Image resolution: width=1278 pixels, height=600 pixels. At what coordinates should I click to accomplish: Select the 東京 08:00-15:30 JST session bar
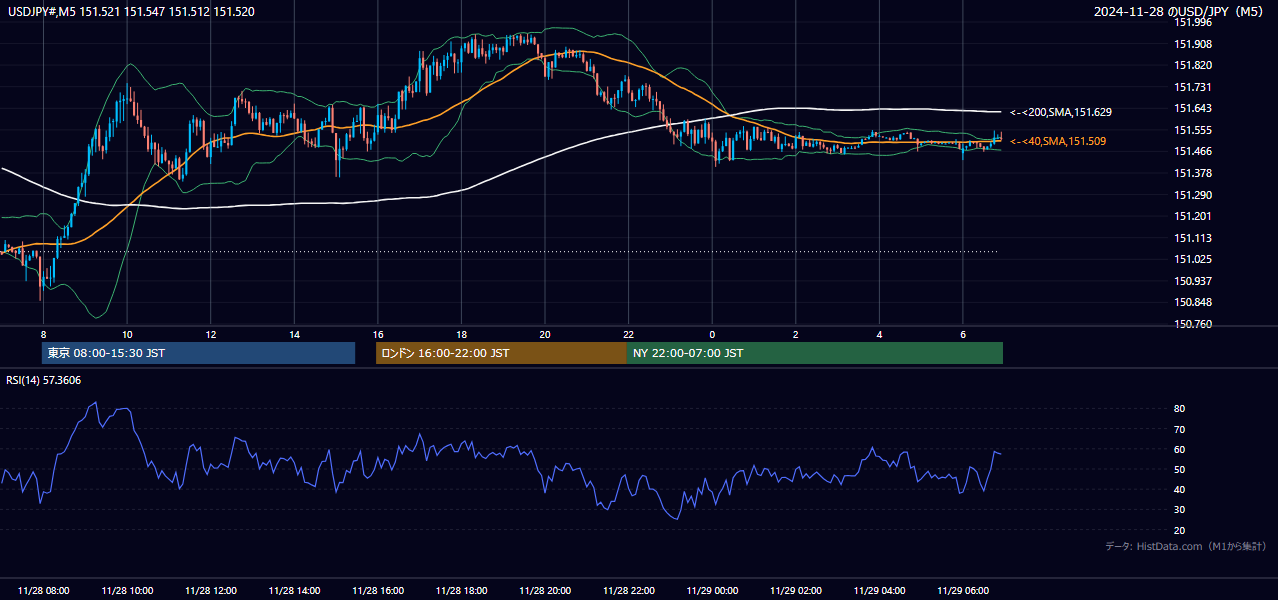(x=198, y=353)
